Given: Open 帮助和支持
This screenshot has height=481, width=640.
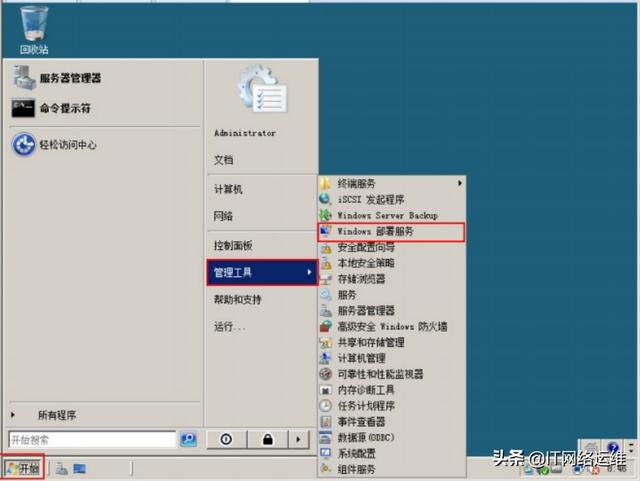Looking at the screenshot, I should tap(238, 299).
